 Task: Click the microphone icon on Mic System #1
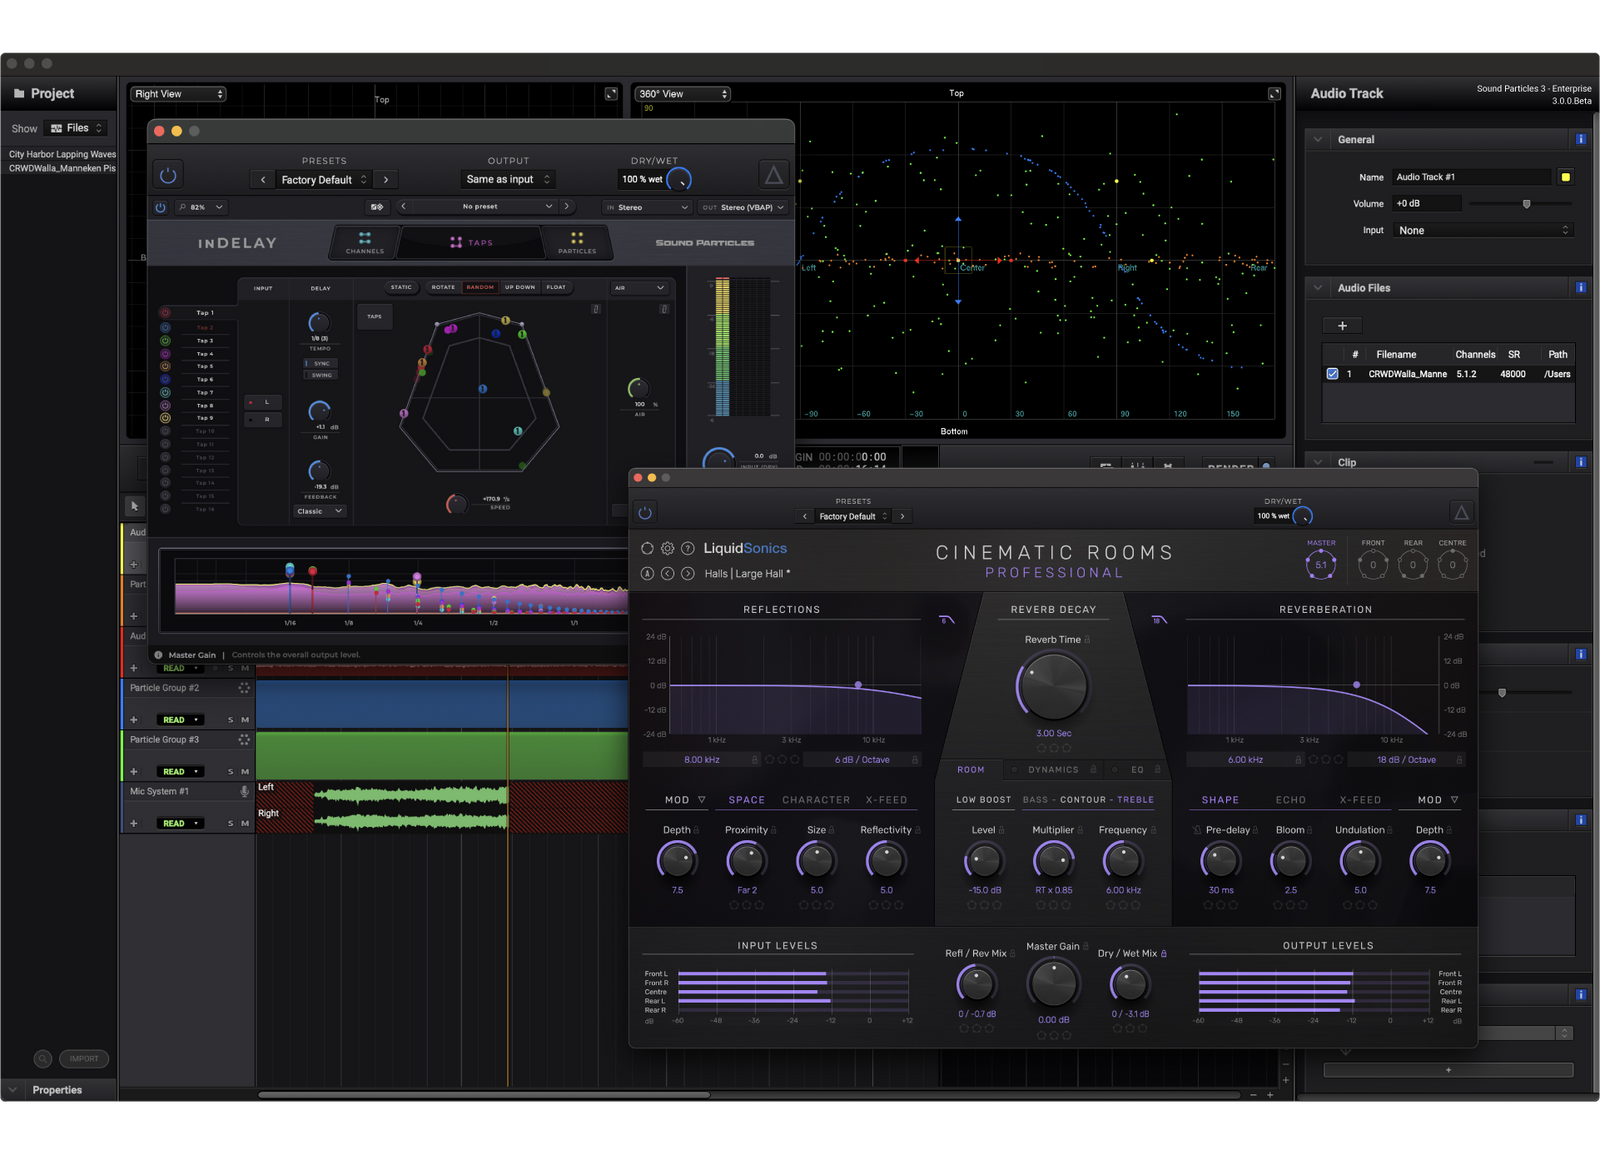pos(244,791)
